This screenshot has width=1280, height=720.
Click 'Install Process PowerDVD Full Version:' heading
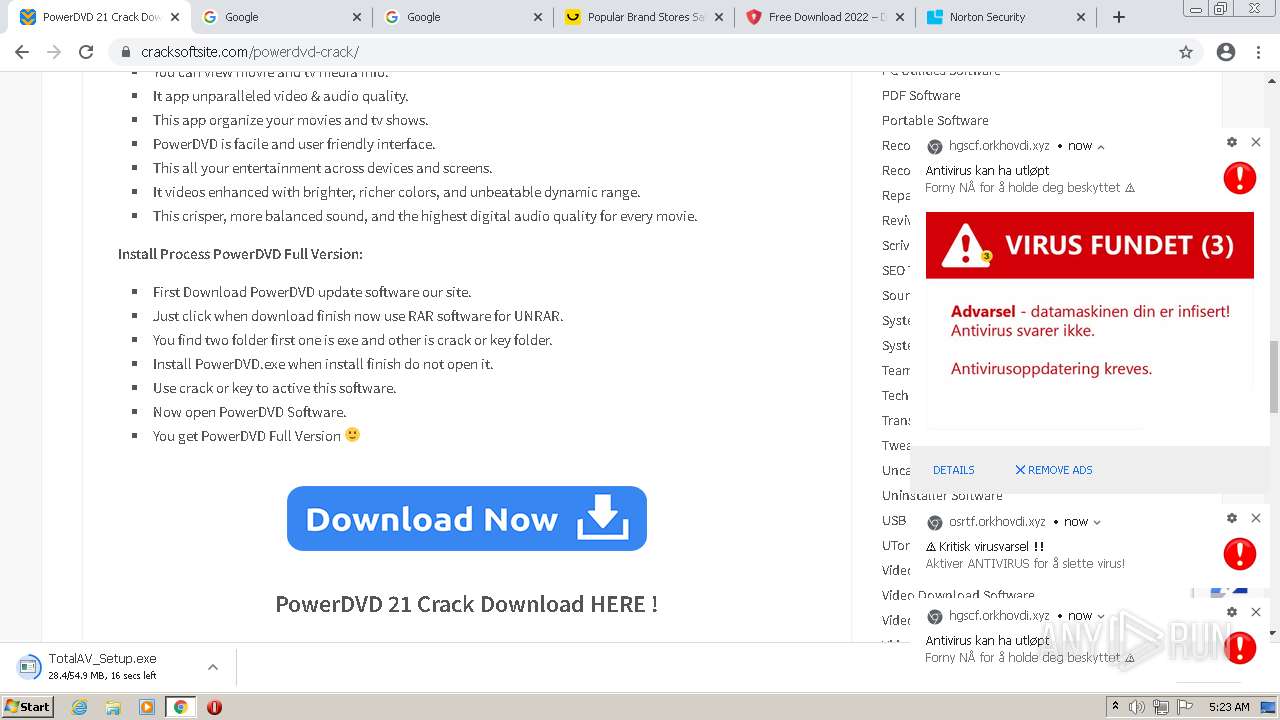pos(240,254)
